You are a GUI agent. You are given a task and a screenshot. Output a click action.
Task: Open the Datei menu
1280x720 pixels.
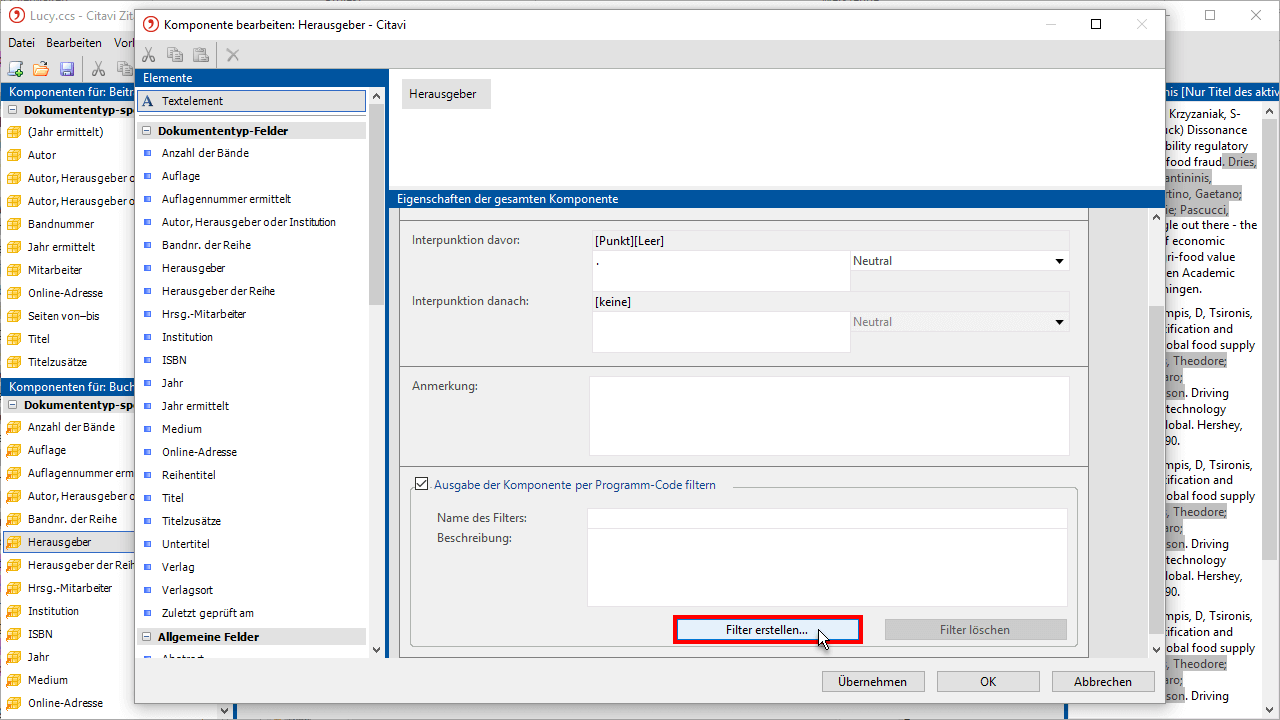21,43
